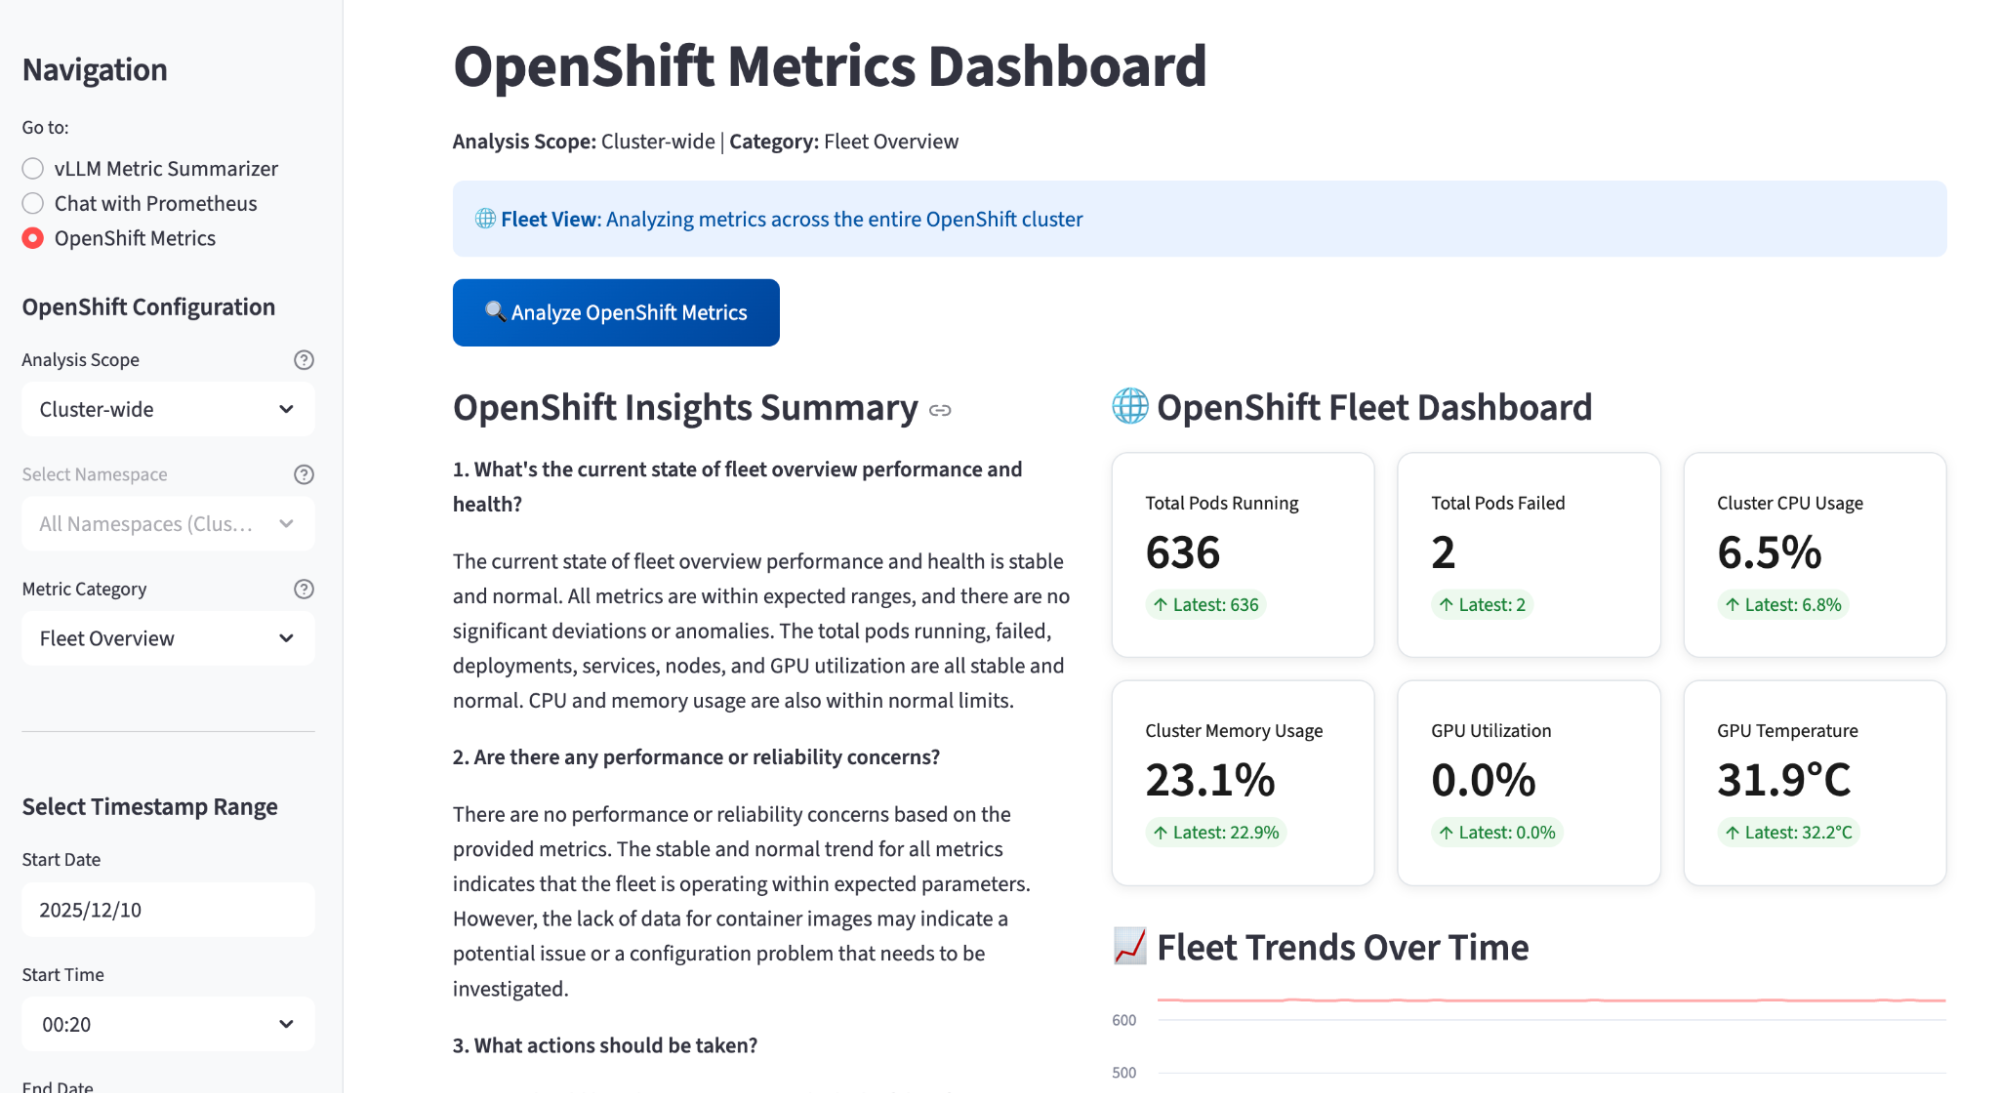The width and height of the screenshot is (1999, 1094).
Task: Select Chat with Prometheus radio option
Action: (x=33, y=203)
